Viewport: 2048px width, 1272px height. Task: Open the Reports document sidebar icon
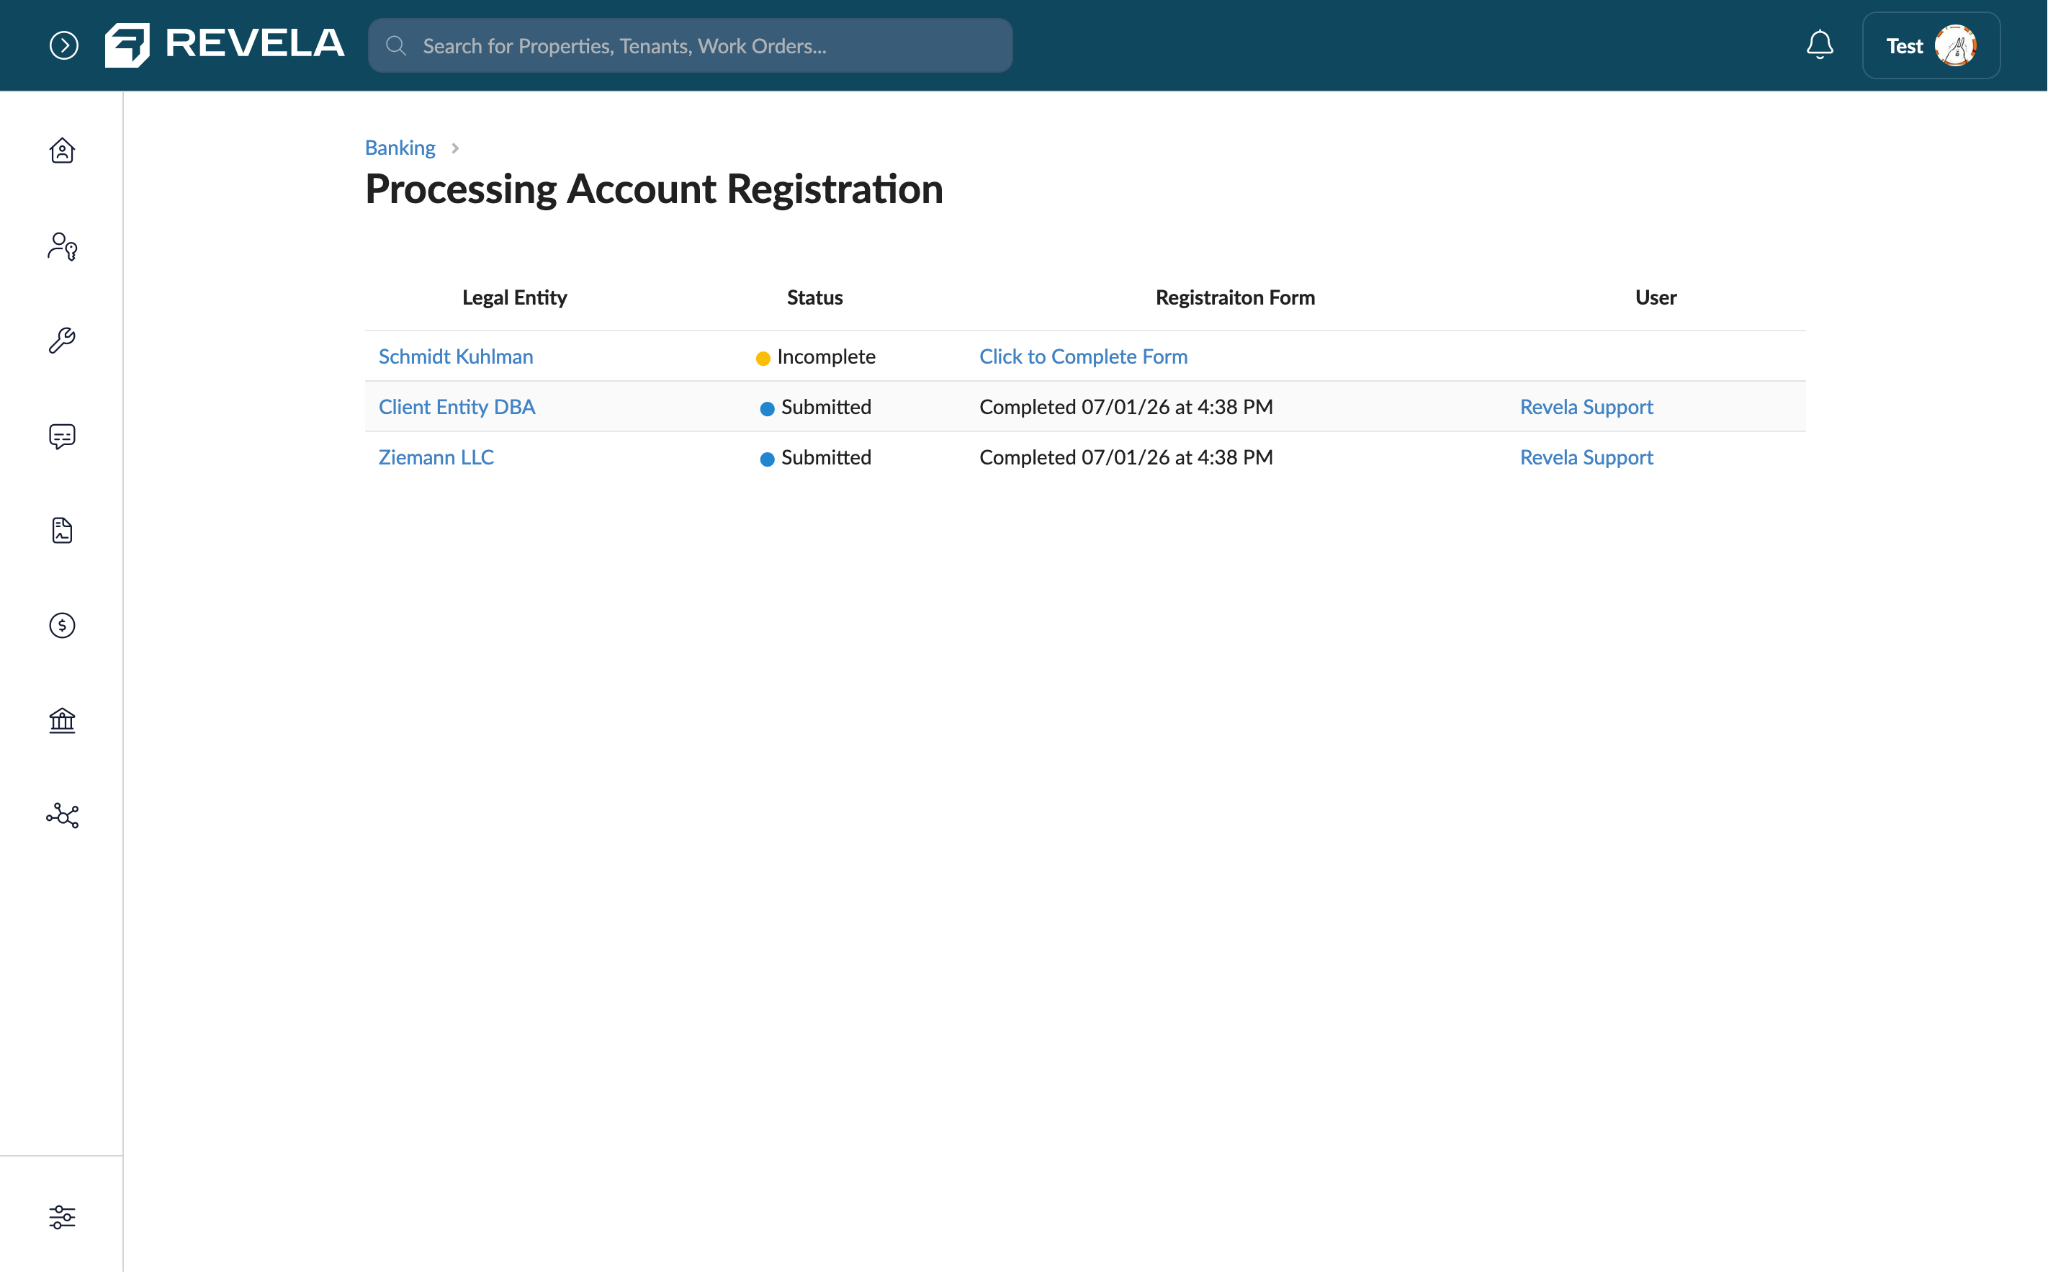point(62,530)
